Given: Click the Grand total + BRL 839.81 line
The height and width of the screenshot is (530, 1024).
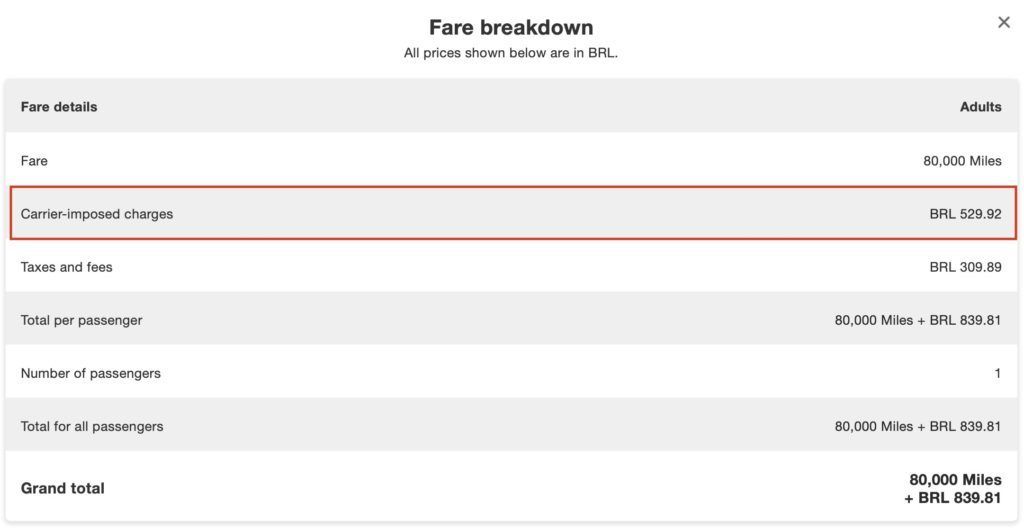Looking at the screenshot, I should tap(953, 498).
